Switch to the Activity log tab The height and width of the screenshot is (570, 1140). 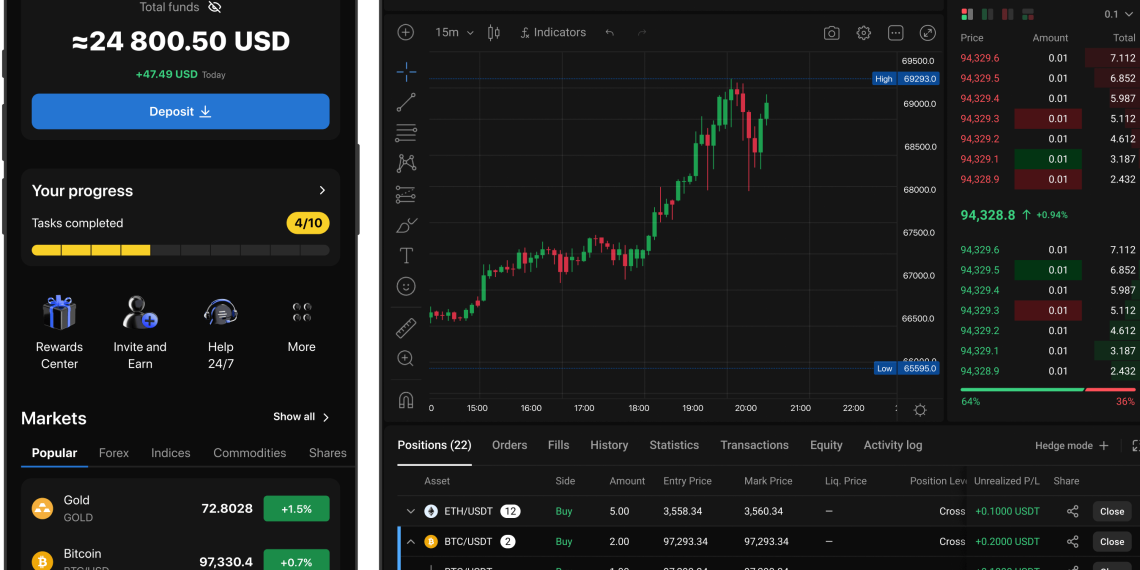pos(893,445)
